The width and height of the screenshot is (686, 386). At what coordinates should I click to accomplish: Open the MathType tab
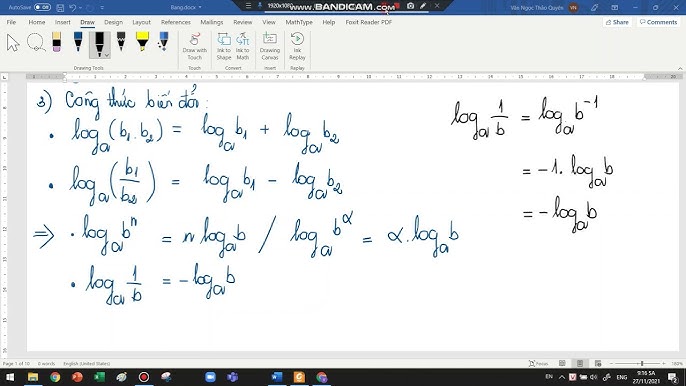[x=299, y=22]
